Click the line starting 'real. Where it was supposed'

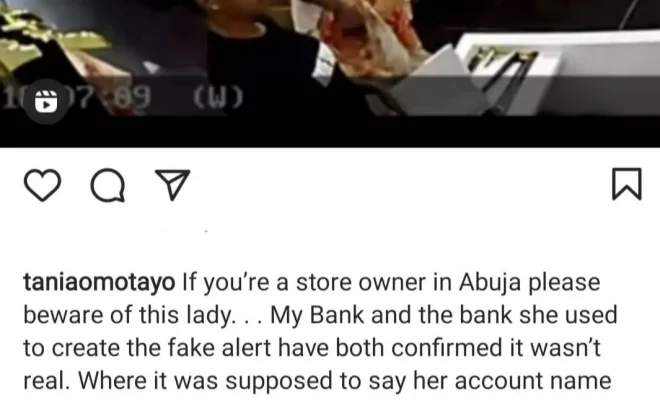pyautogui.click(x=317, y=381)
